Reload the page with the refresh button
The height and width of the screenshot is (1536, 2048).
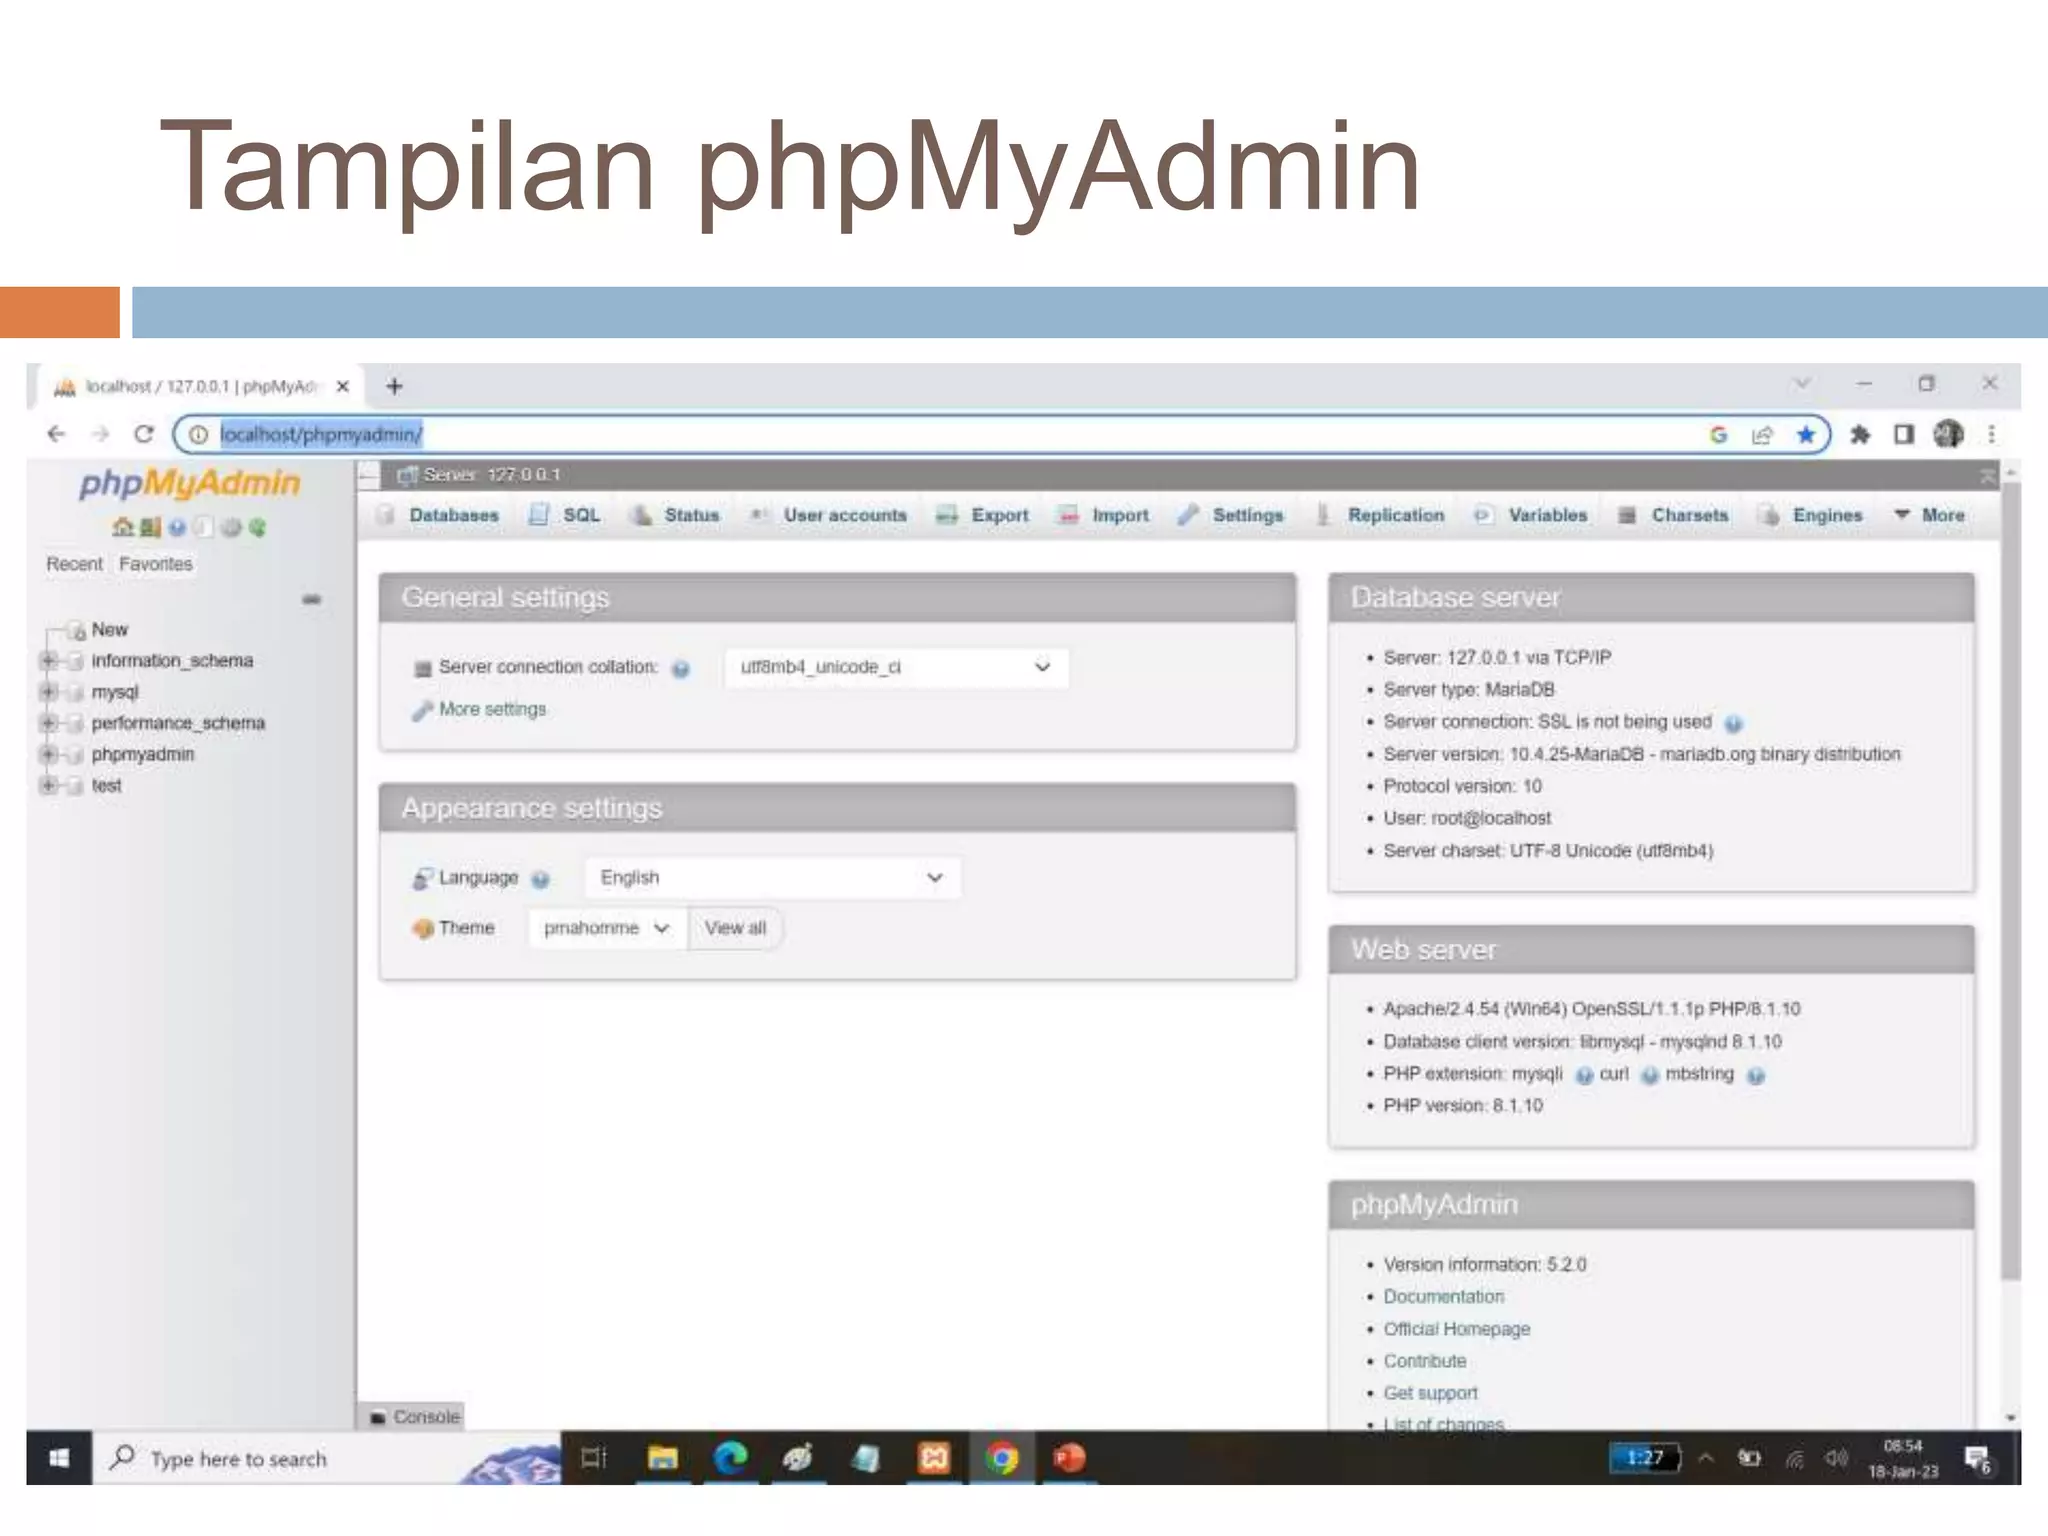(x=144, y=434)
